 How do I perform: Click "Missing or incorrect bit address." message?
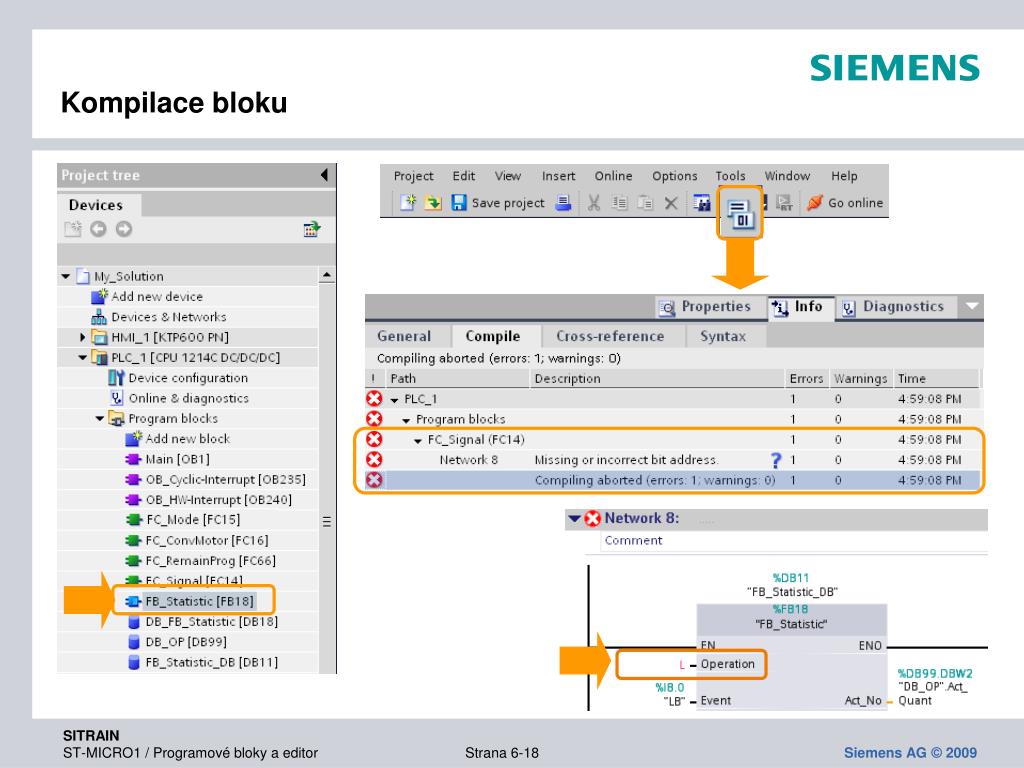[x=626, y=460]
